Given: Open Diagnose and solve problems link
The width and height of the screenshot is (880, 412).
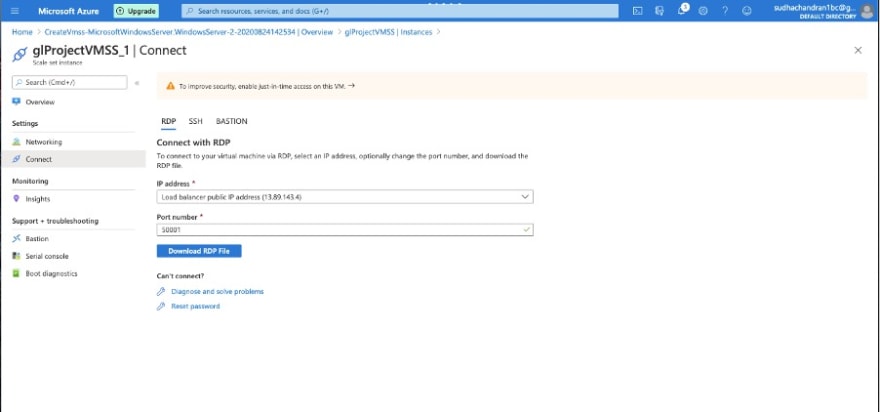Looking at the screenshot, I should (x=217, y=291).
